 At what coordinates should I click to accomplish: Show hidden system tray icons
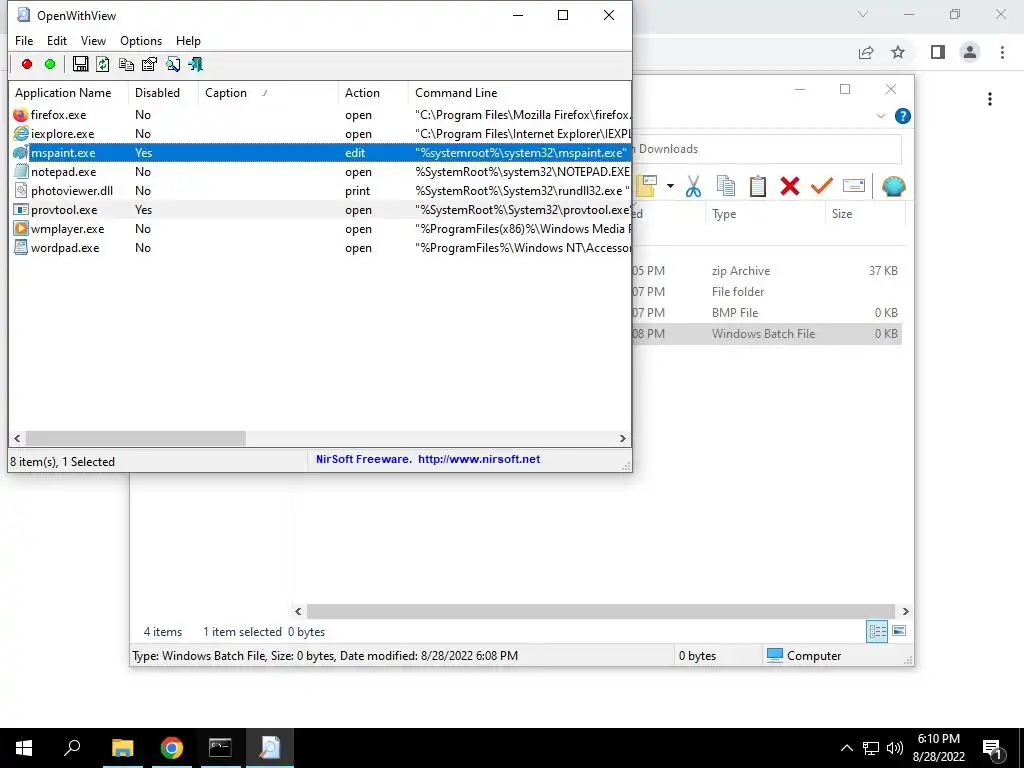click(846, 748)
